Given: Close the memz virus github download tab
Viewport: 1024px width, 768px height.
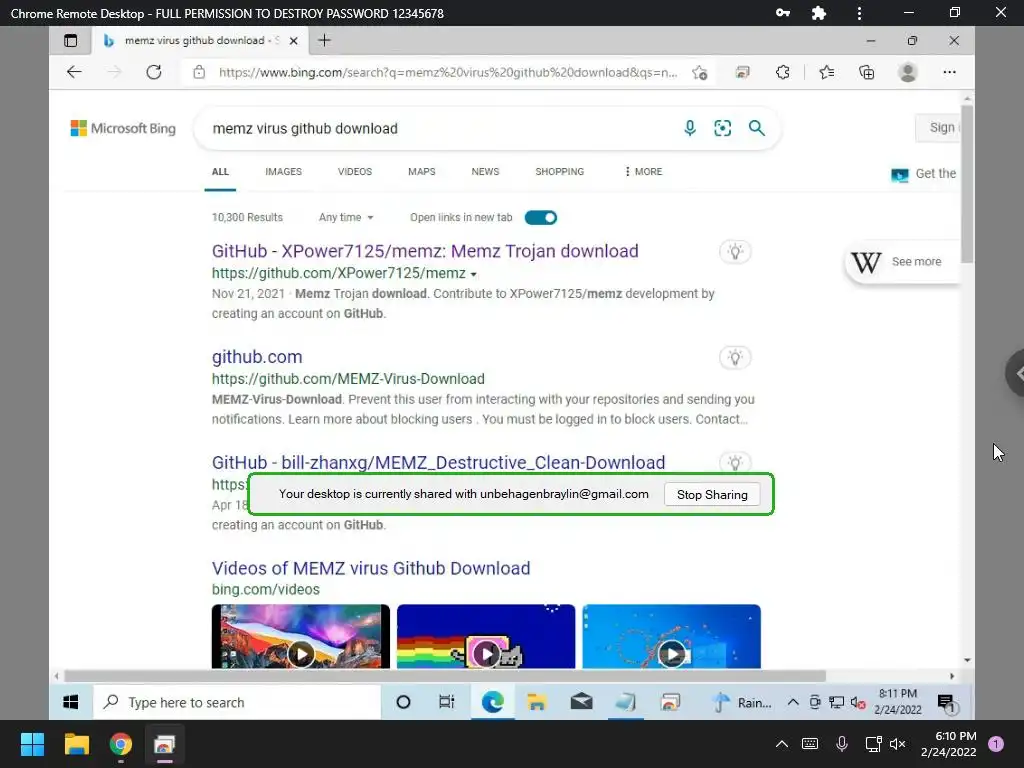Looking at the screenshot, I should coord(293,40).
